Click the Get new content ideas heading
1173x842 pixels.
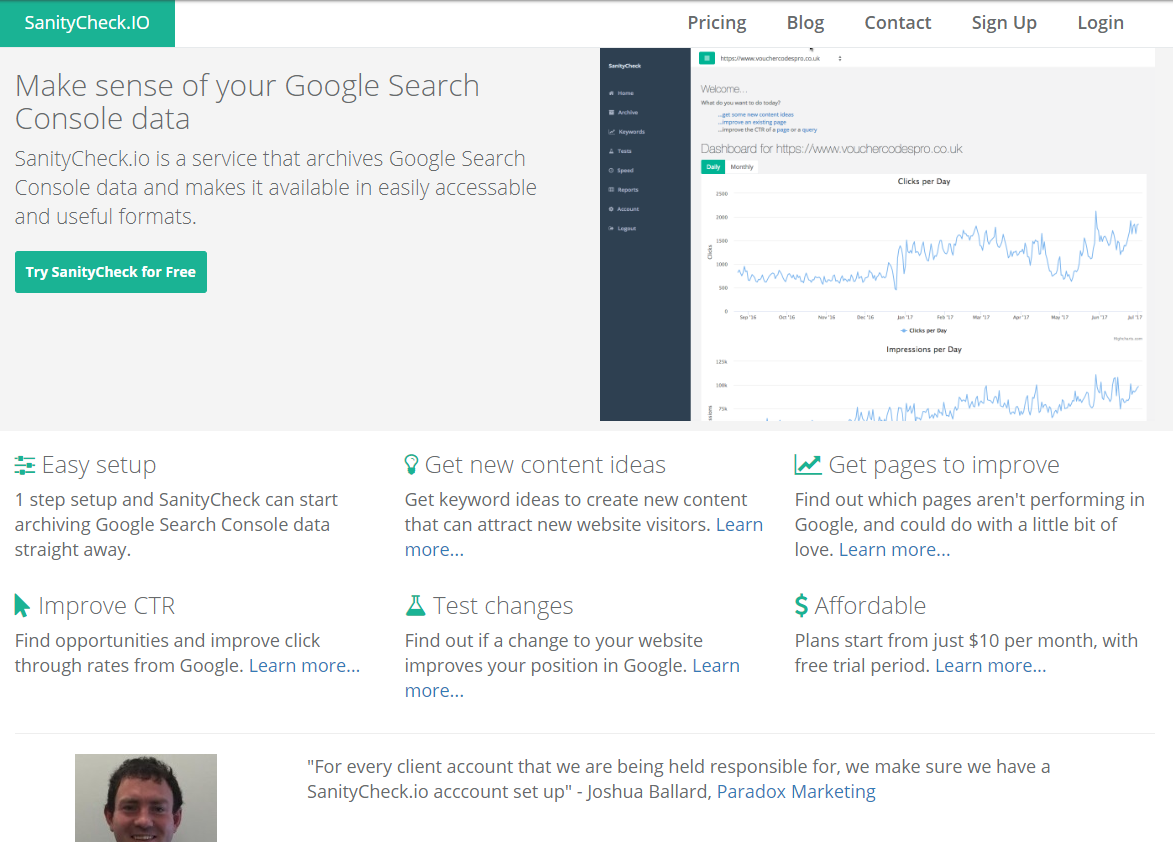click(x=545, y=465)
